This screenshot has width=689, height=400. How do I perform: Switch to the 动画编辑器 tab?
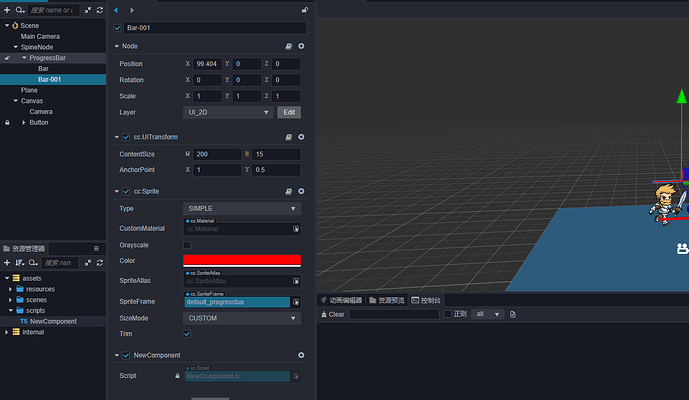341,300
